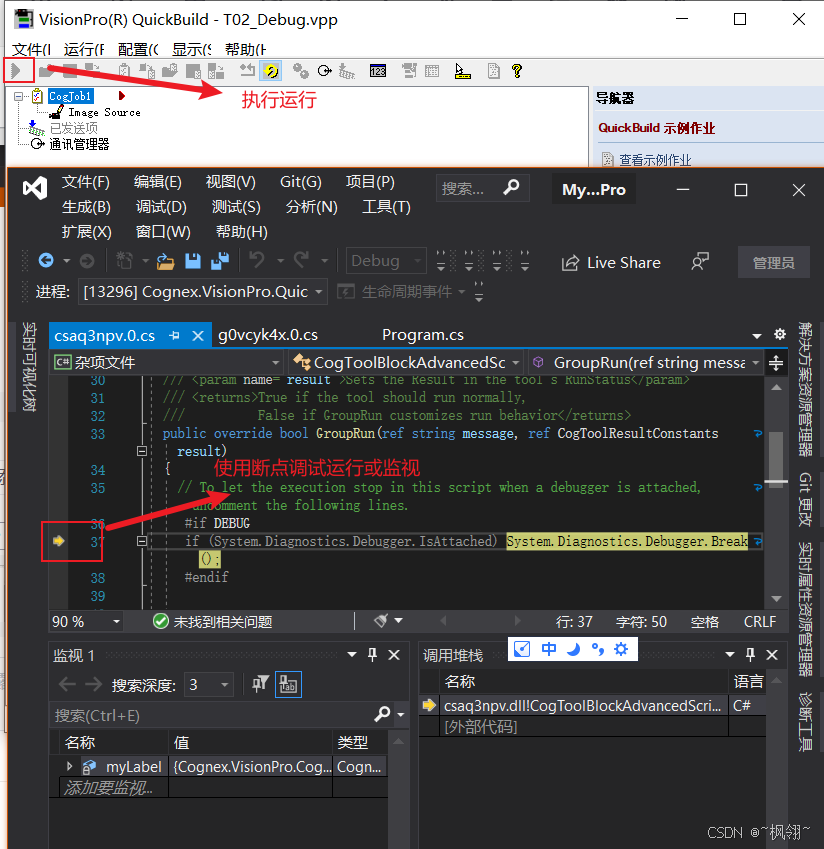Click the 未找到相关问题 status indicator
Screen dimensions: 824x849
click(213, 622)
